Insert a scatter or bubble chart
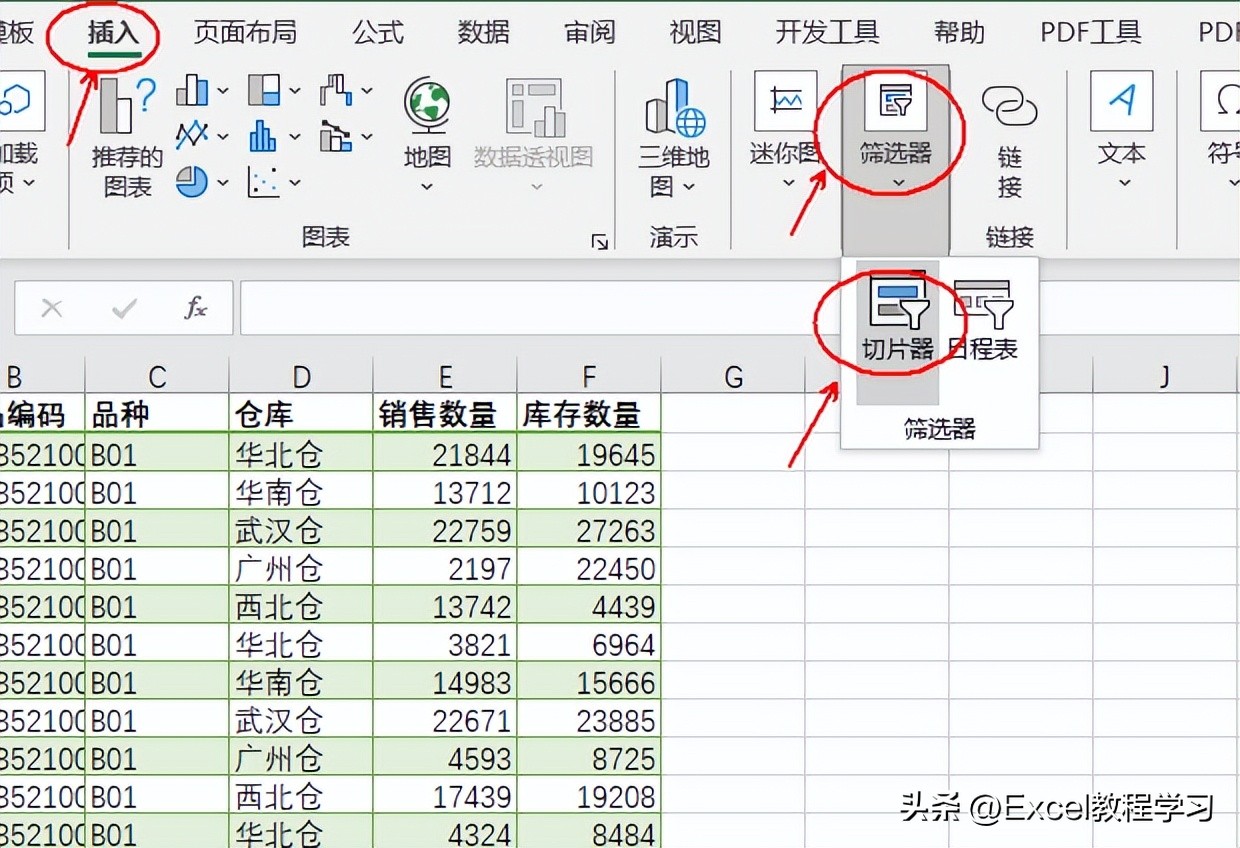Screen dimensions: 1240x848 coord(264,181)
